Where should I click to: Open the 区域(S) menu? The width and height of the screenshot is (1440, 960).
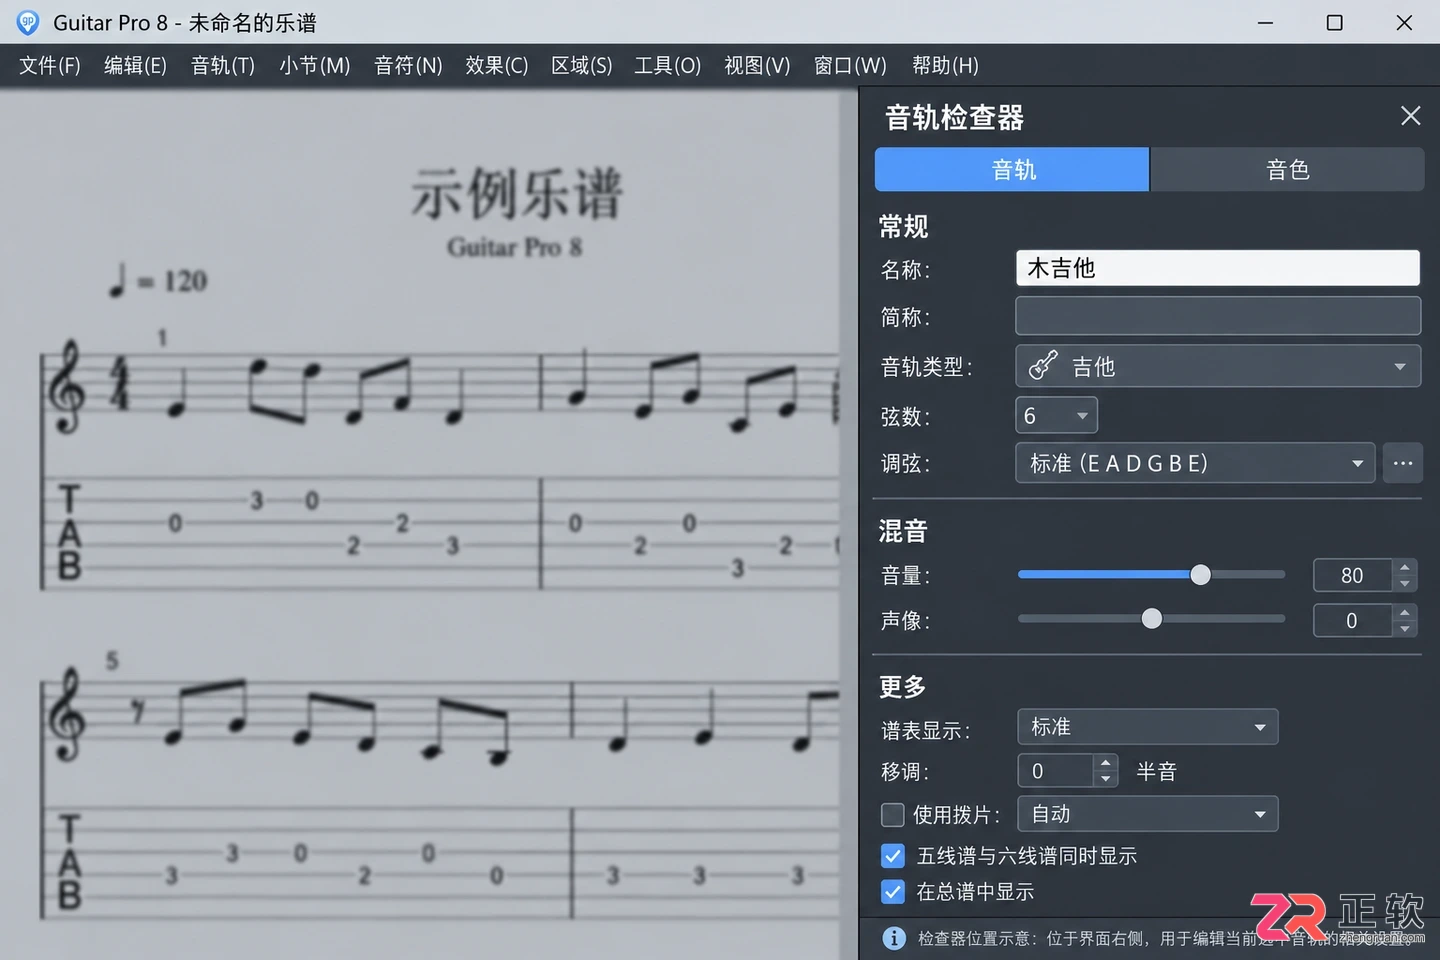(x=582, y=66)
